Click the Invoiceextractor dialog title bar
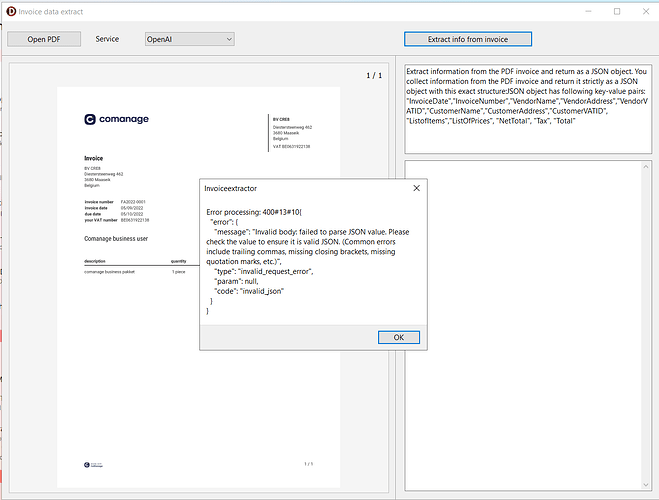This screenshot has width=659, height=500. 300,187
